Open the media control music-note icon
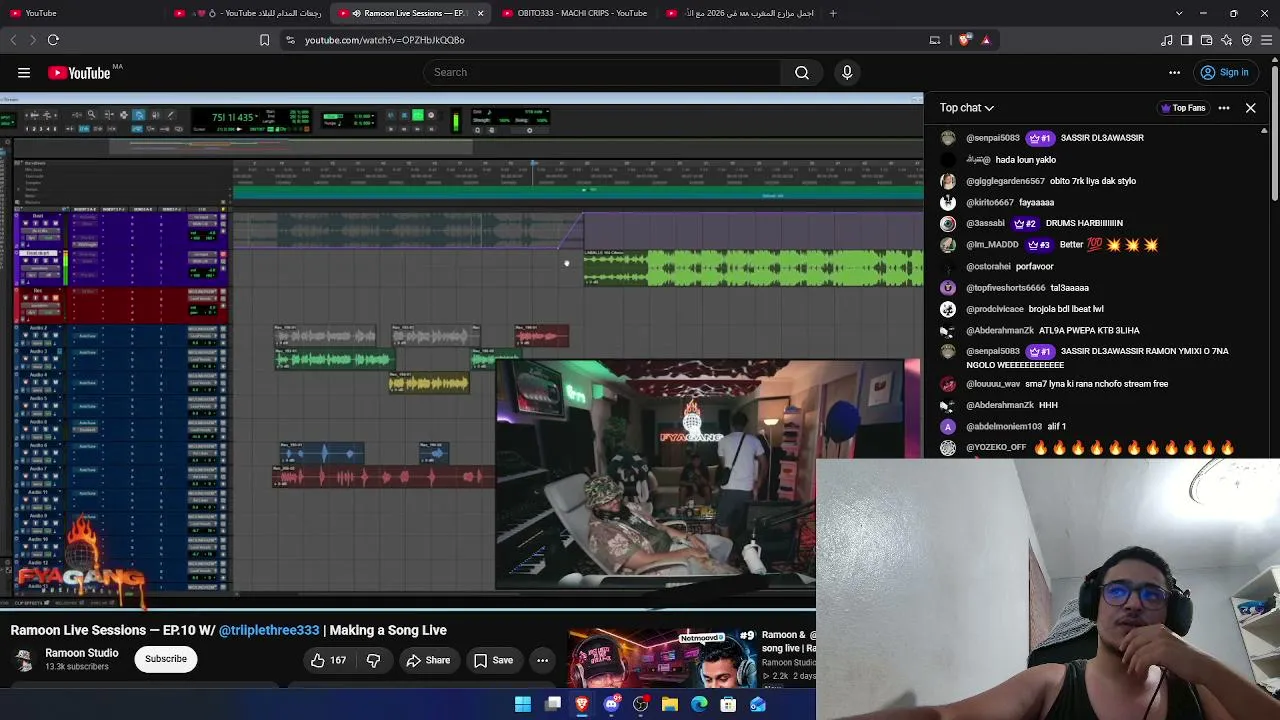 tap(1166, 40)
